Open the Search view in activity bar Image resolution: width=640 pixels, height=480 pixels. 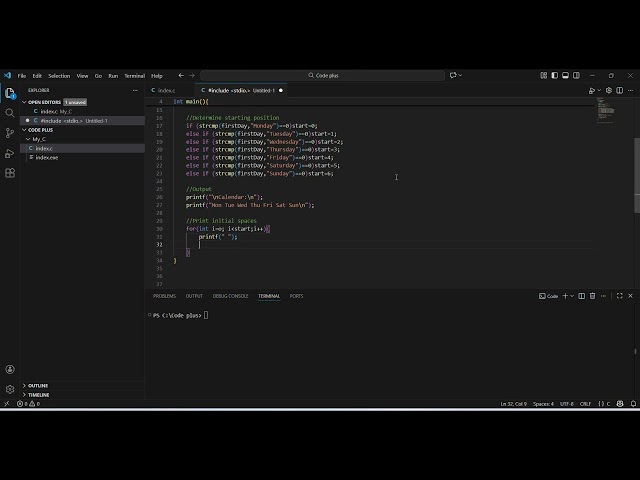point(10,113)
